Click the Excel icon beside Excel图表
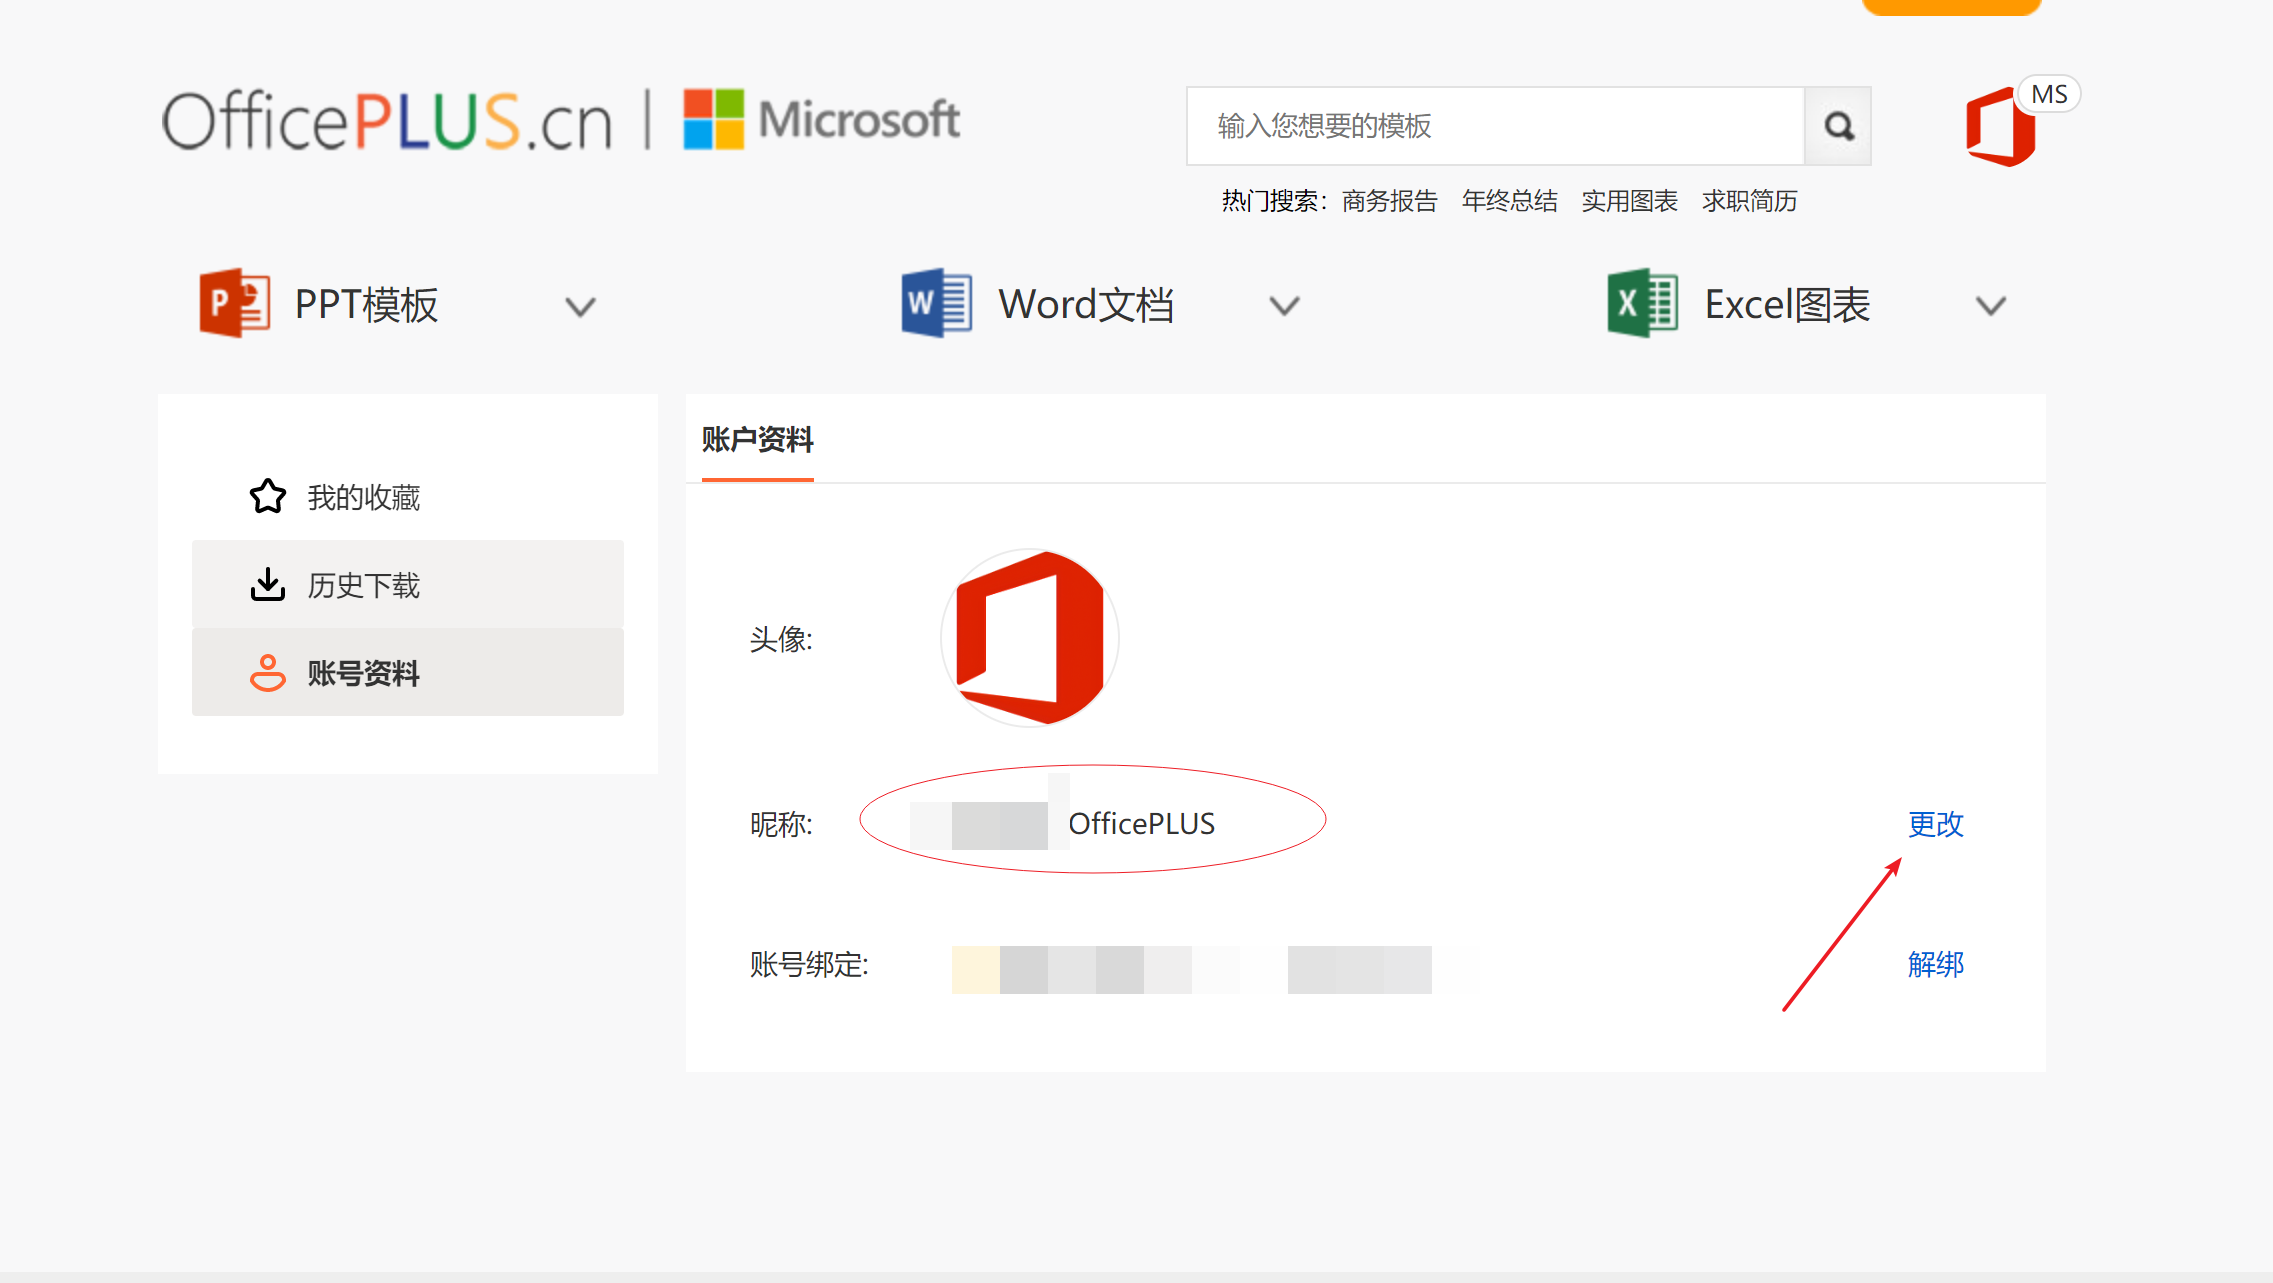The image size is (2273, 1283). [1643, 303]
